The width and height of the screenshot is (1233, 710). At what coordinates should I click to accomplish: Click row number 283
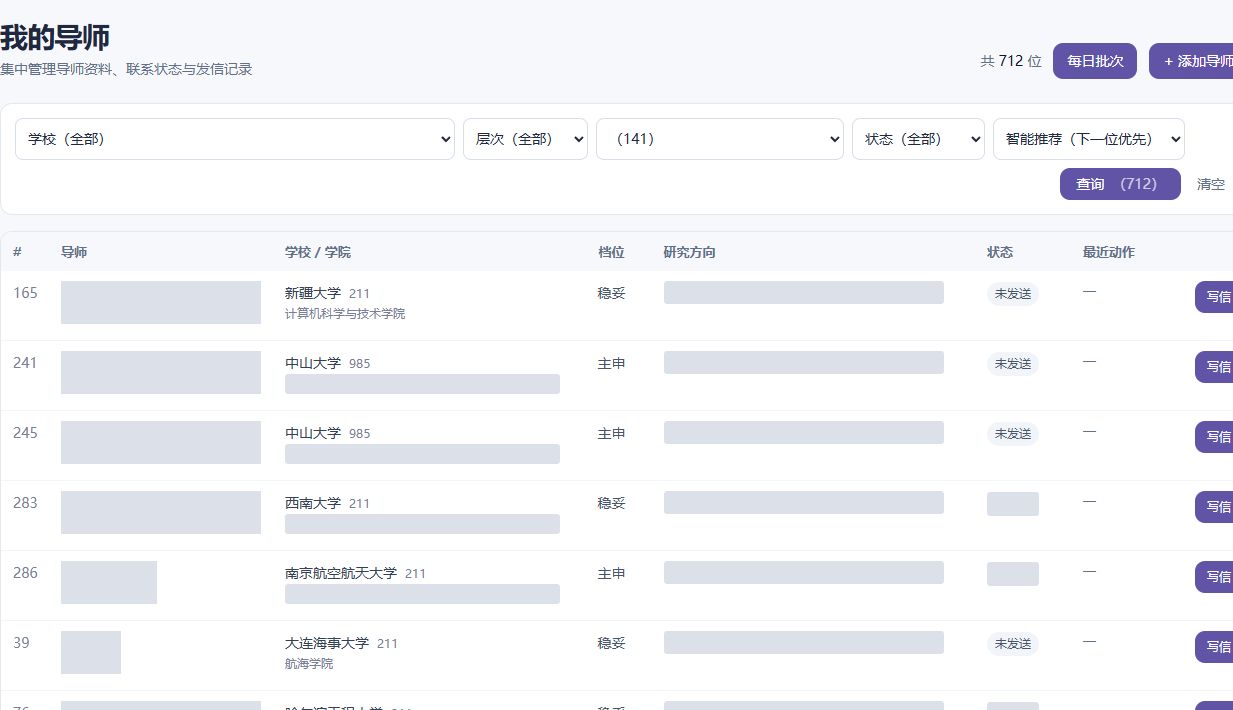pos(25,503)
